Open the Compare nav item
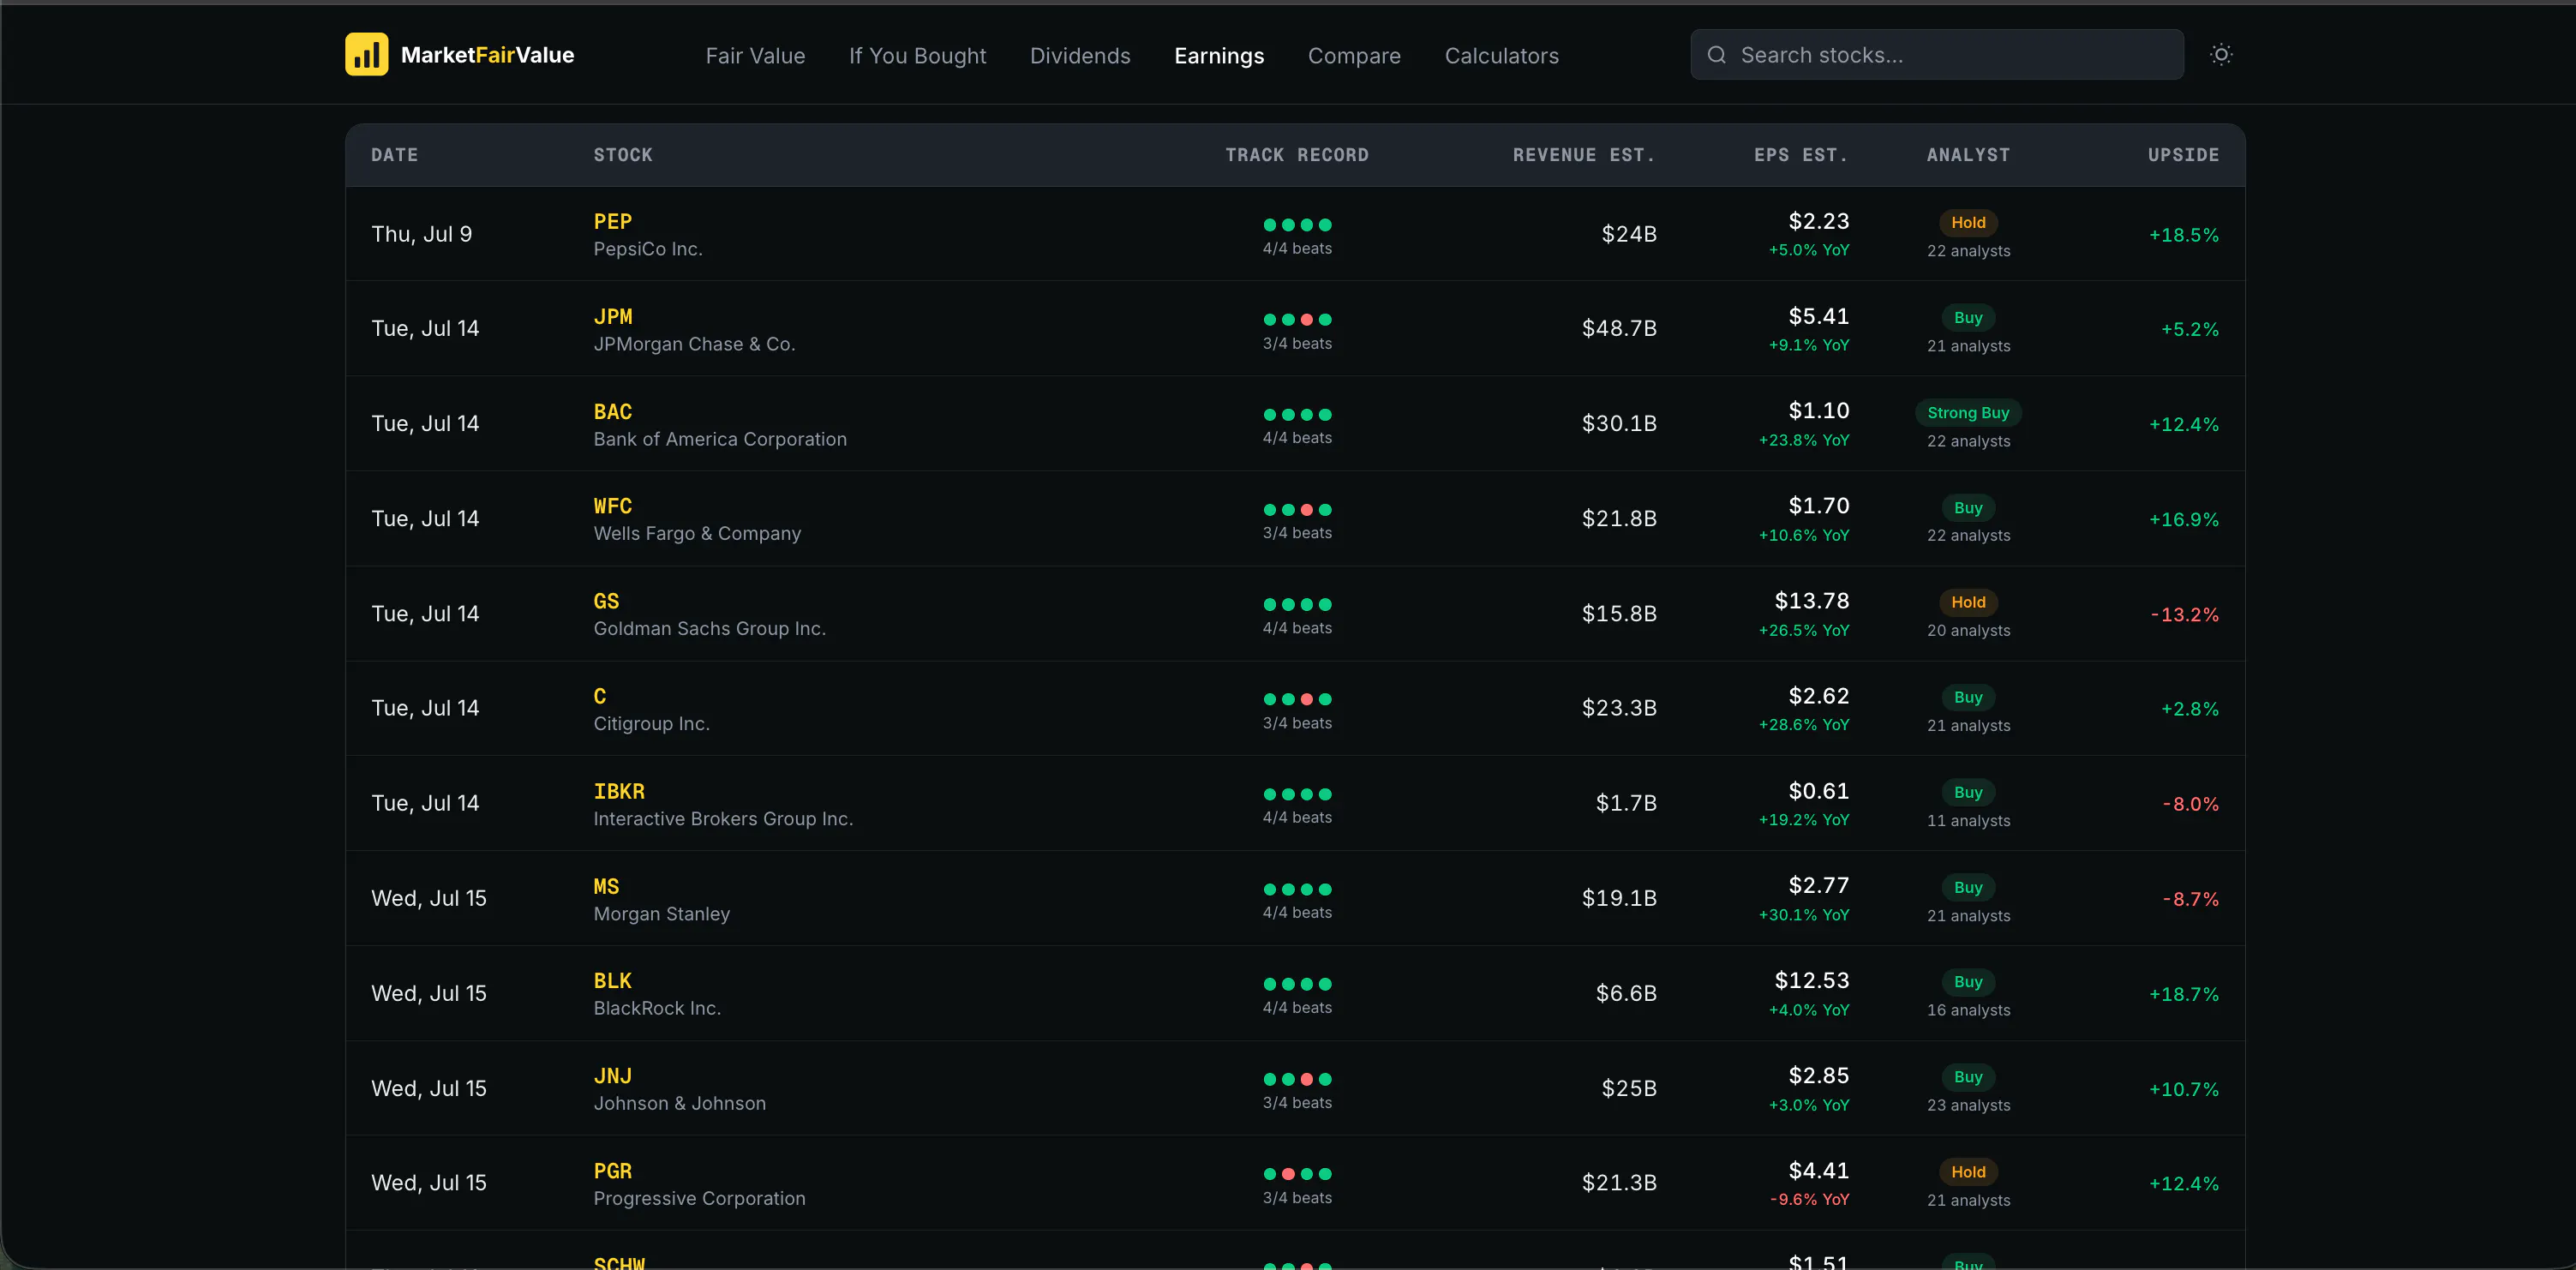 pyautogui.click(x=1354, y=56)
